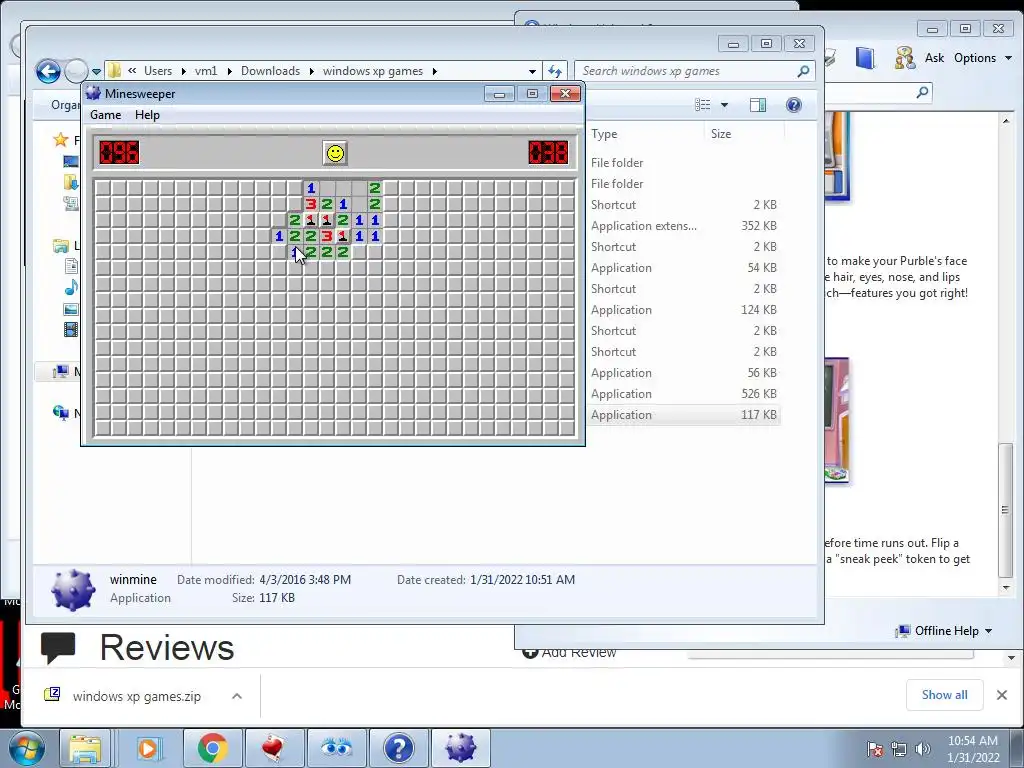1024x768 pixels.
Task: Open the recent locations dropdown beside forward arrow
Action: [x=96, y=72]
